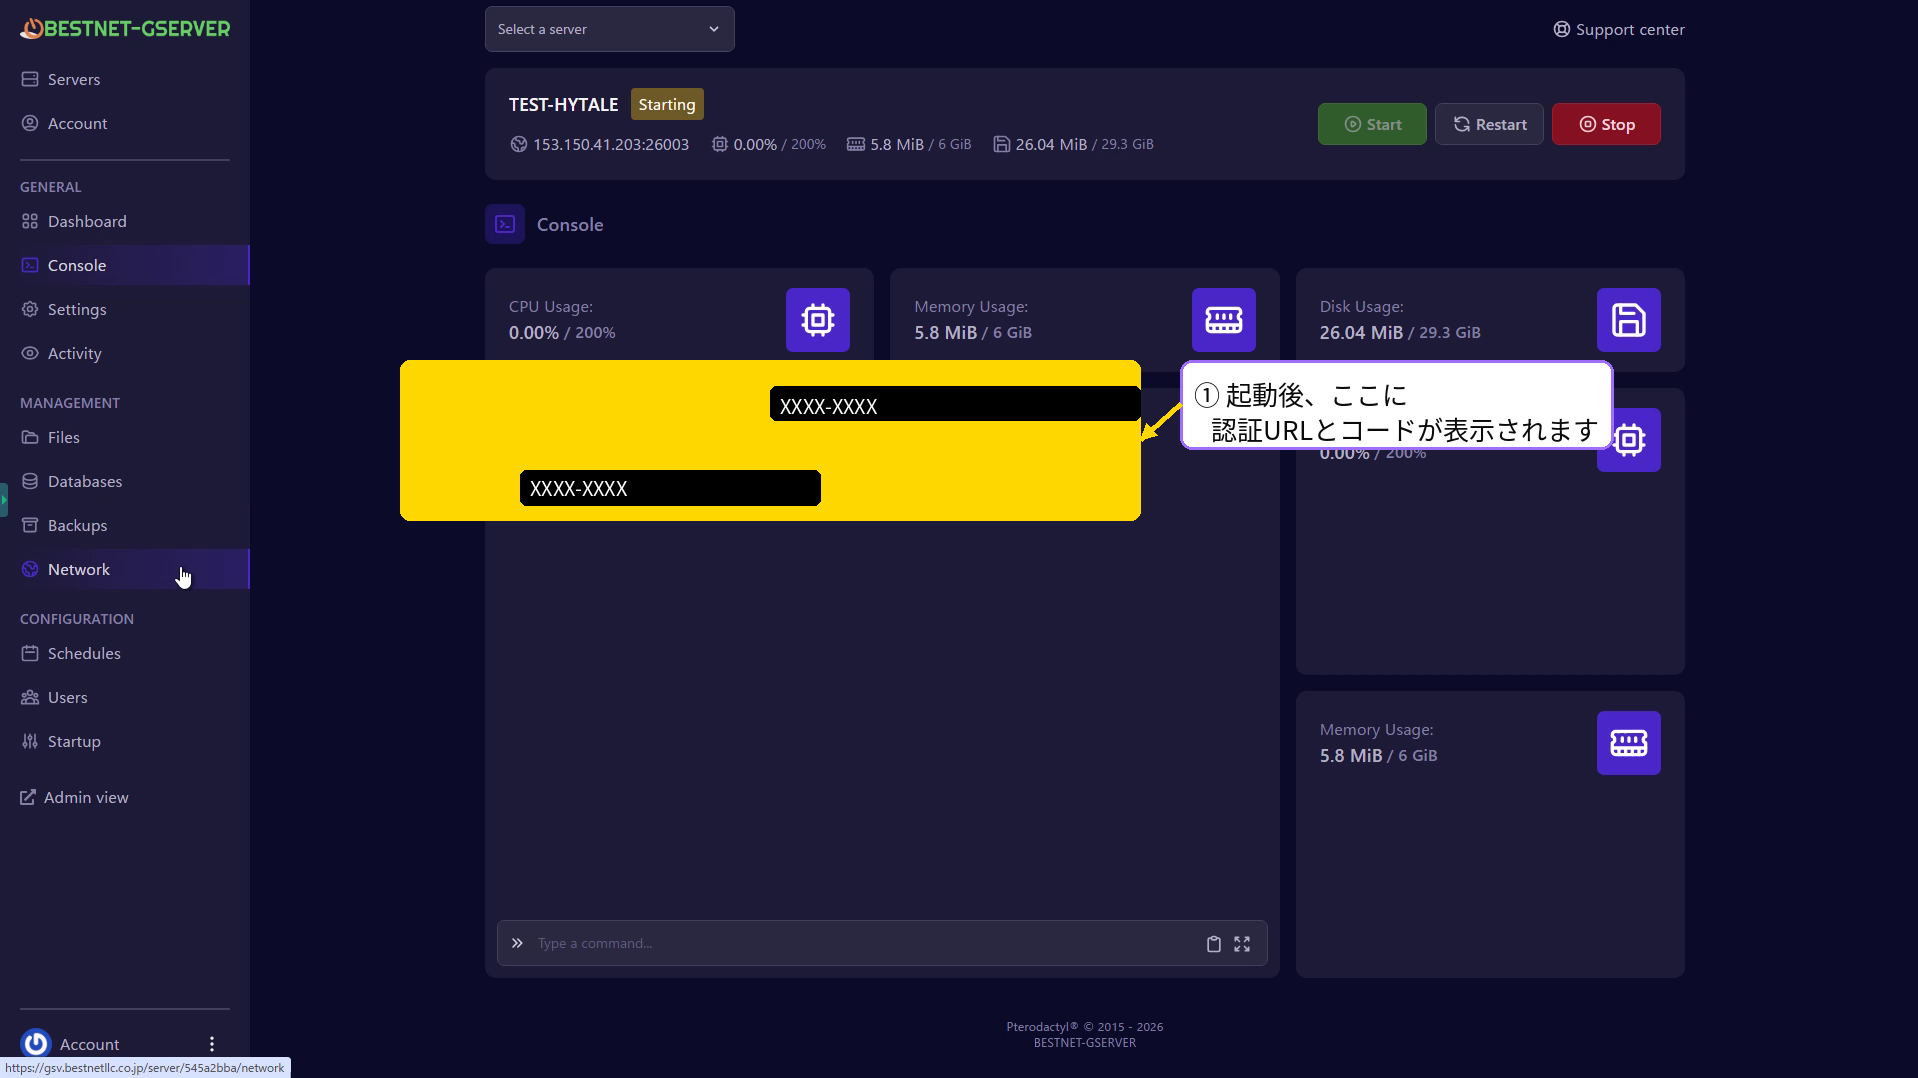Screen dimensions: 1918x1078
Task: Click the Console terminal icon heading
Action: tap(505, 225)
